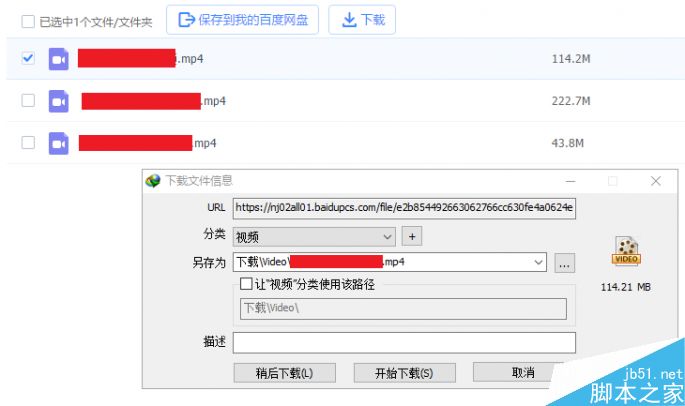The height and width of the screenshot is (406, 685).
Task: Open the browse (...) button for the save path
Action: (564, 263)
